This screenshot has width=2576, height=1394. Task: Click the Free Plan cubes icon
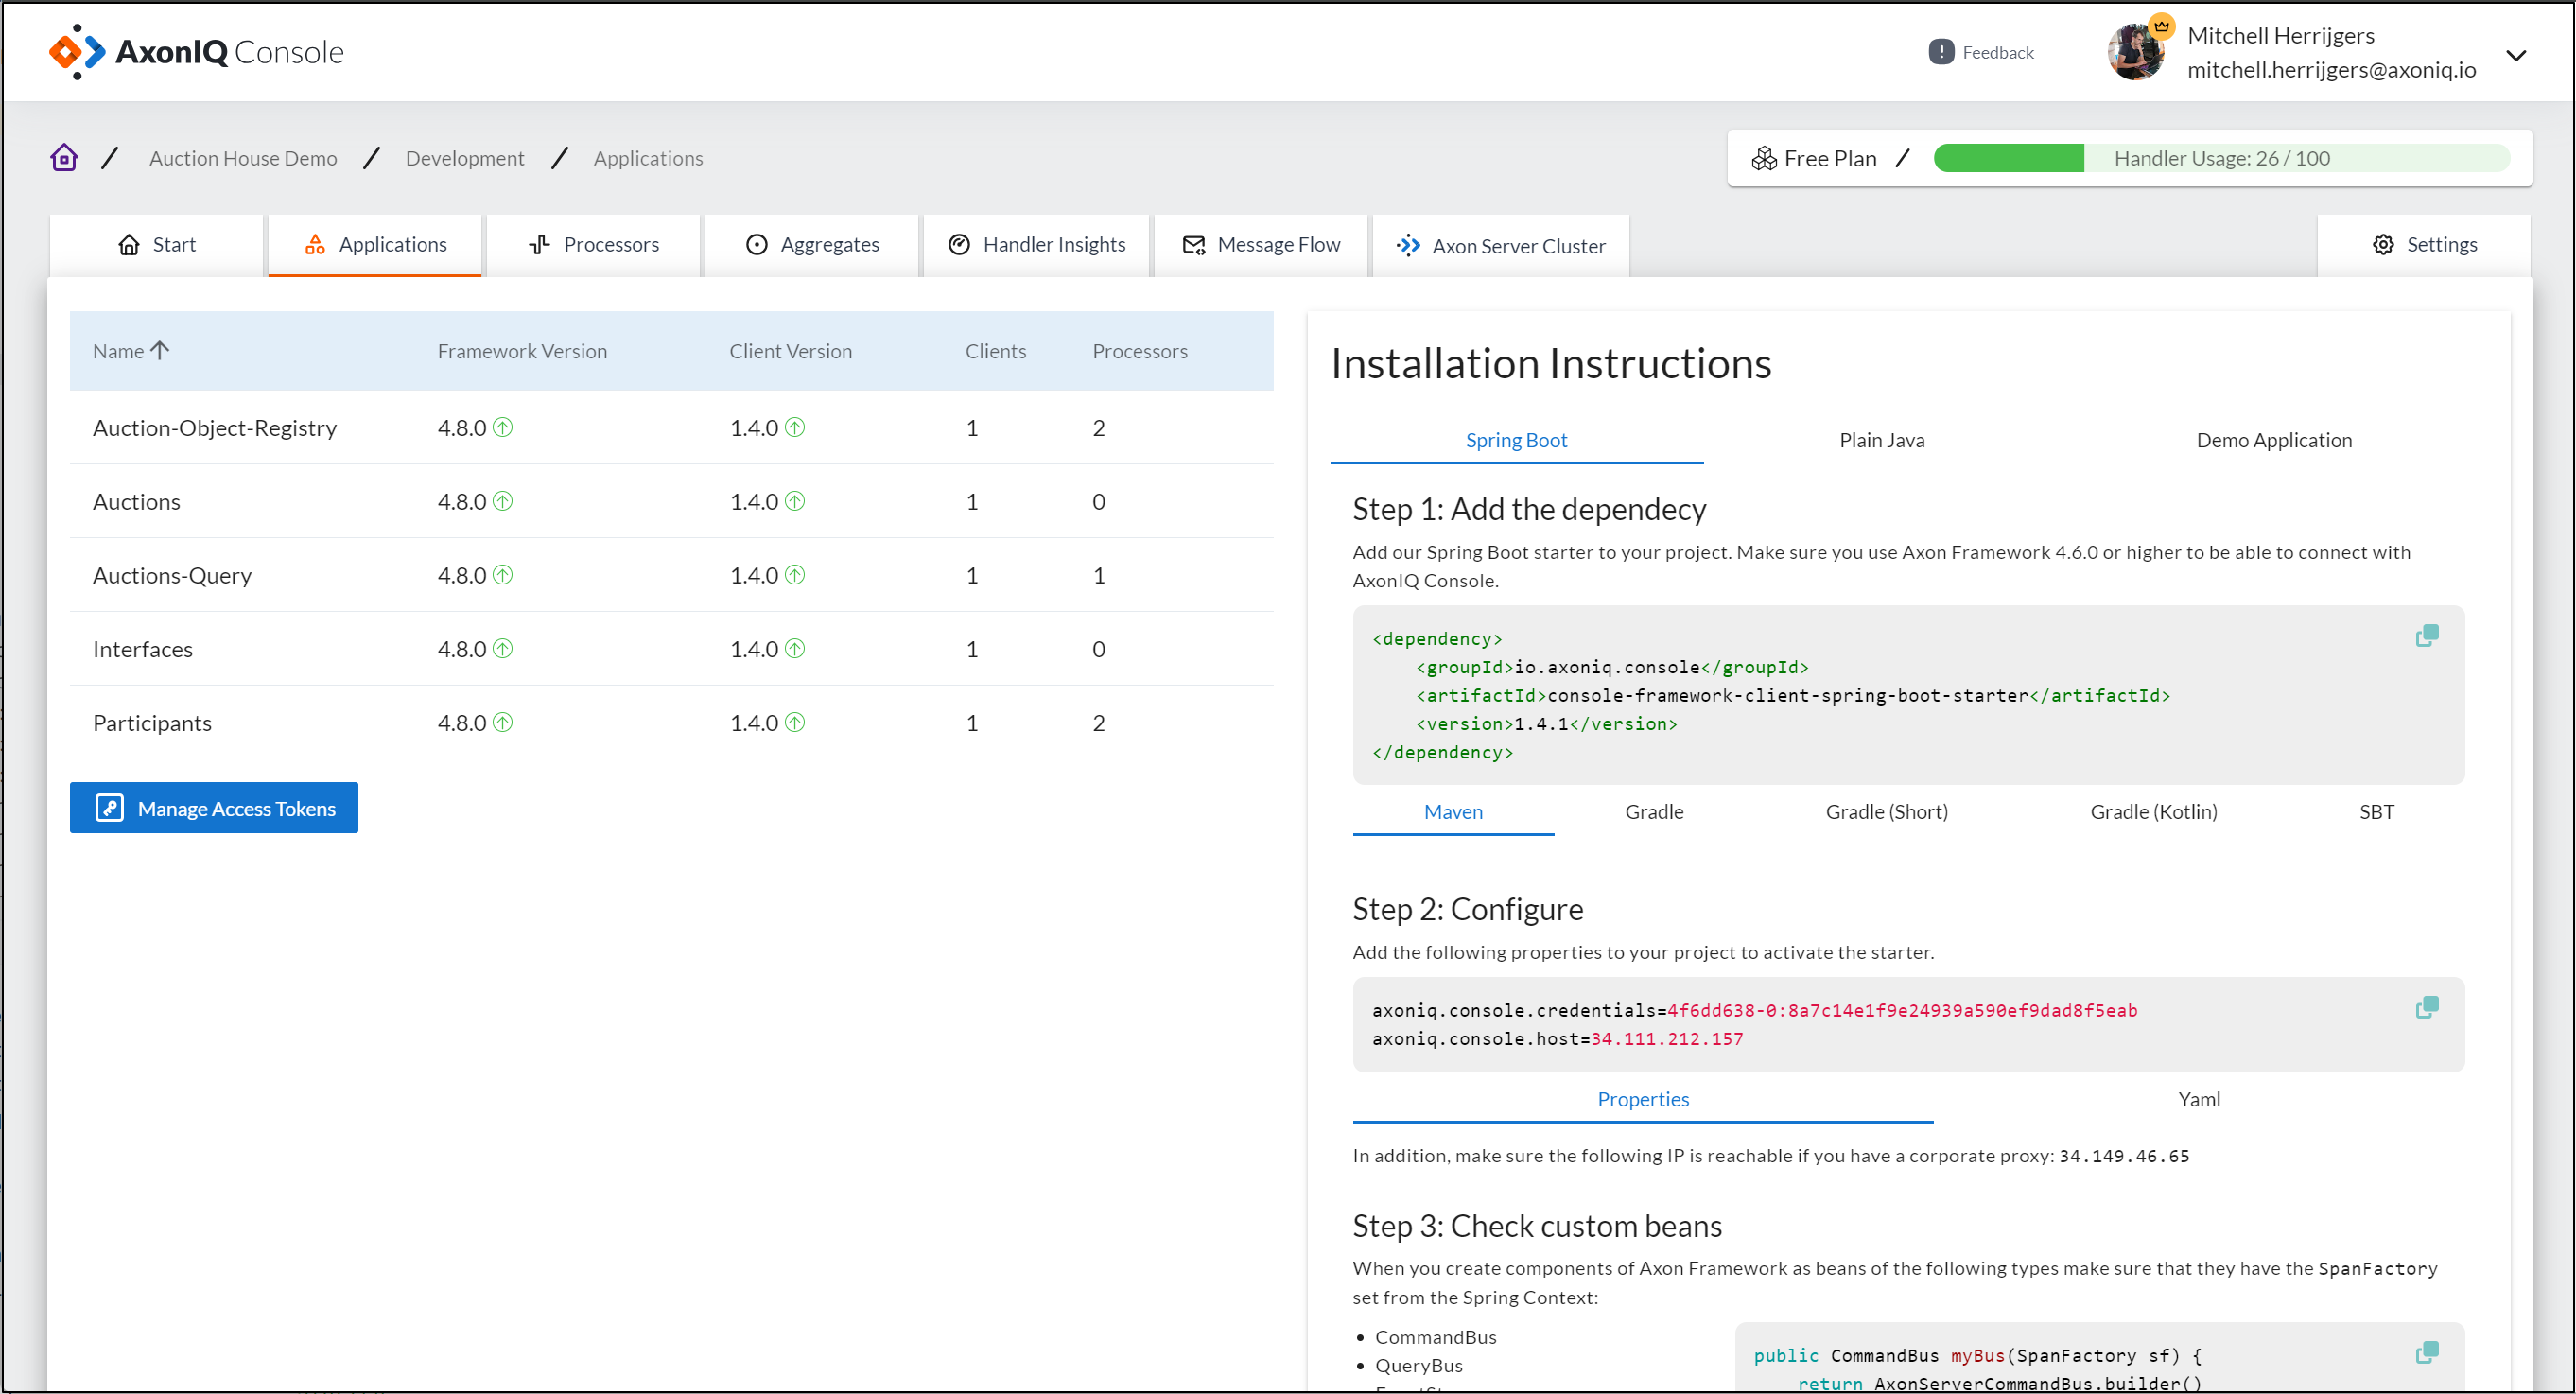tap(1764, 158)
